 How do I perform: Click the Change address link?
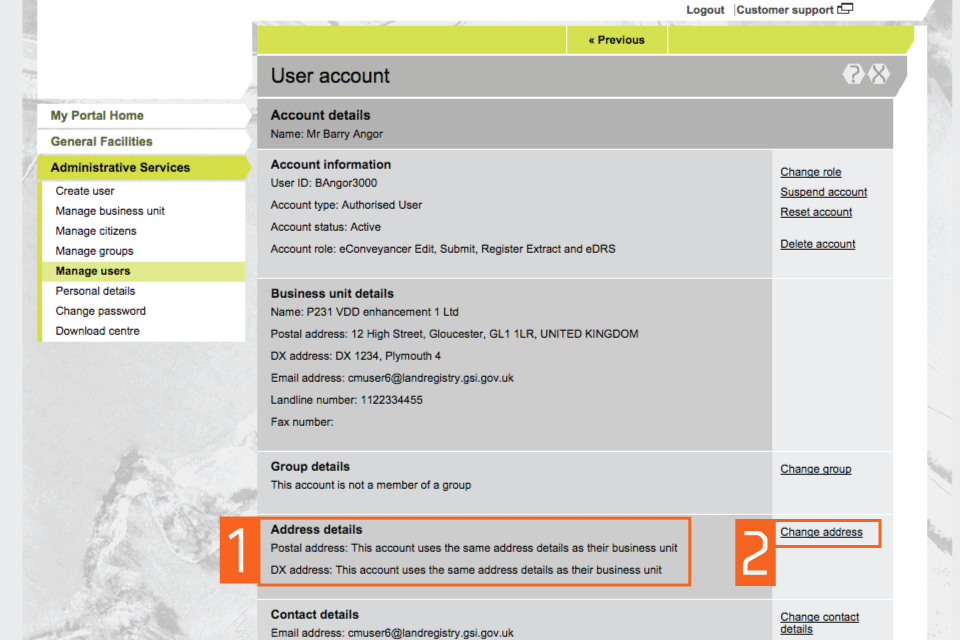click(821, 532)
